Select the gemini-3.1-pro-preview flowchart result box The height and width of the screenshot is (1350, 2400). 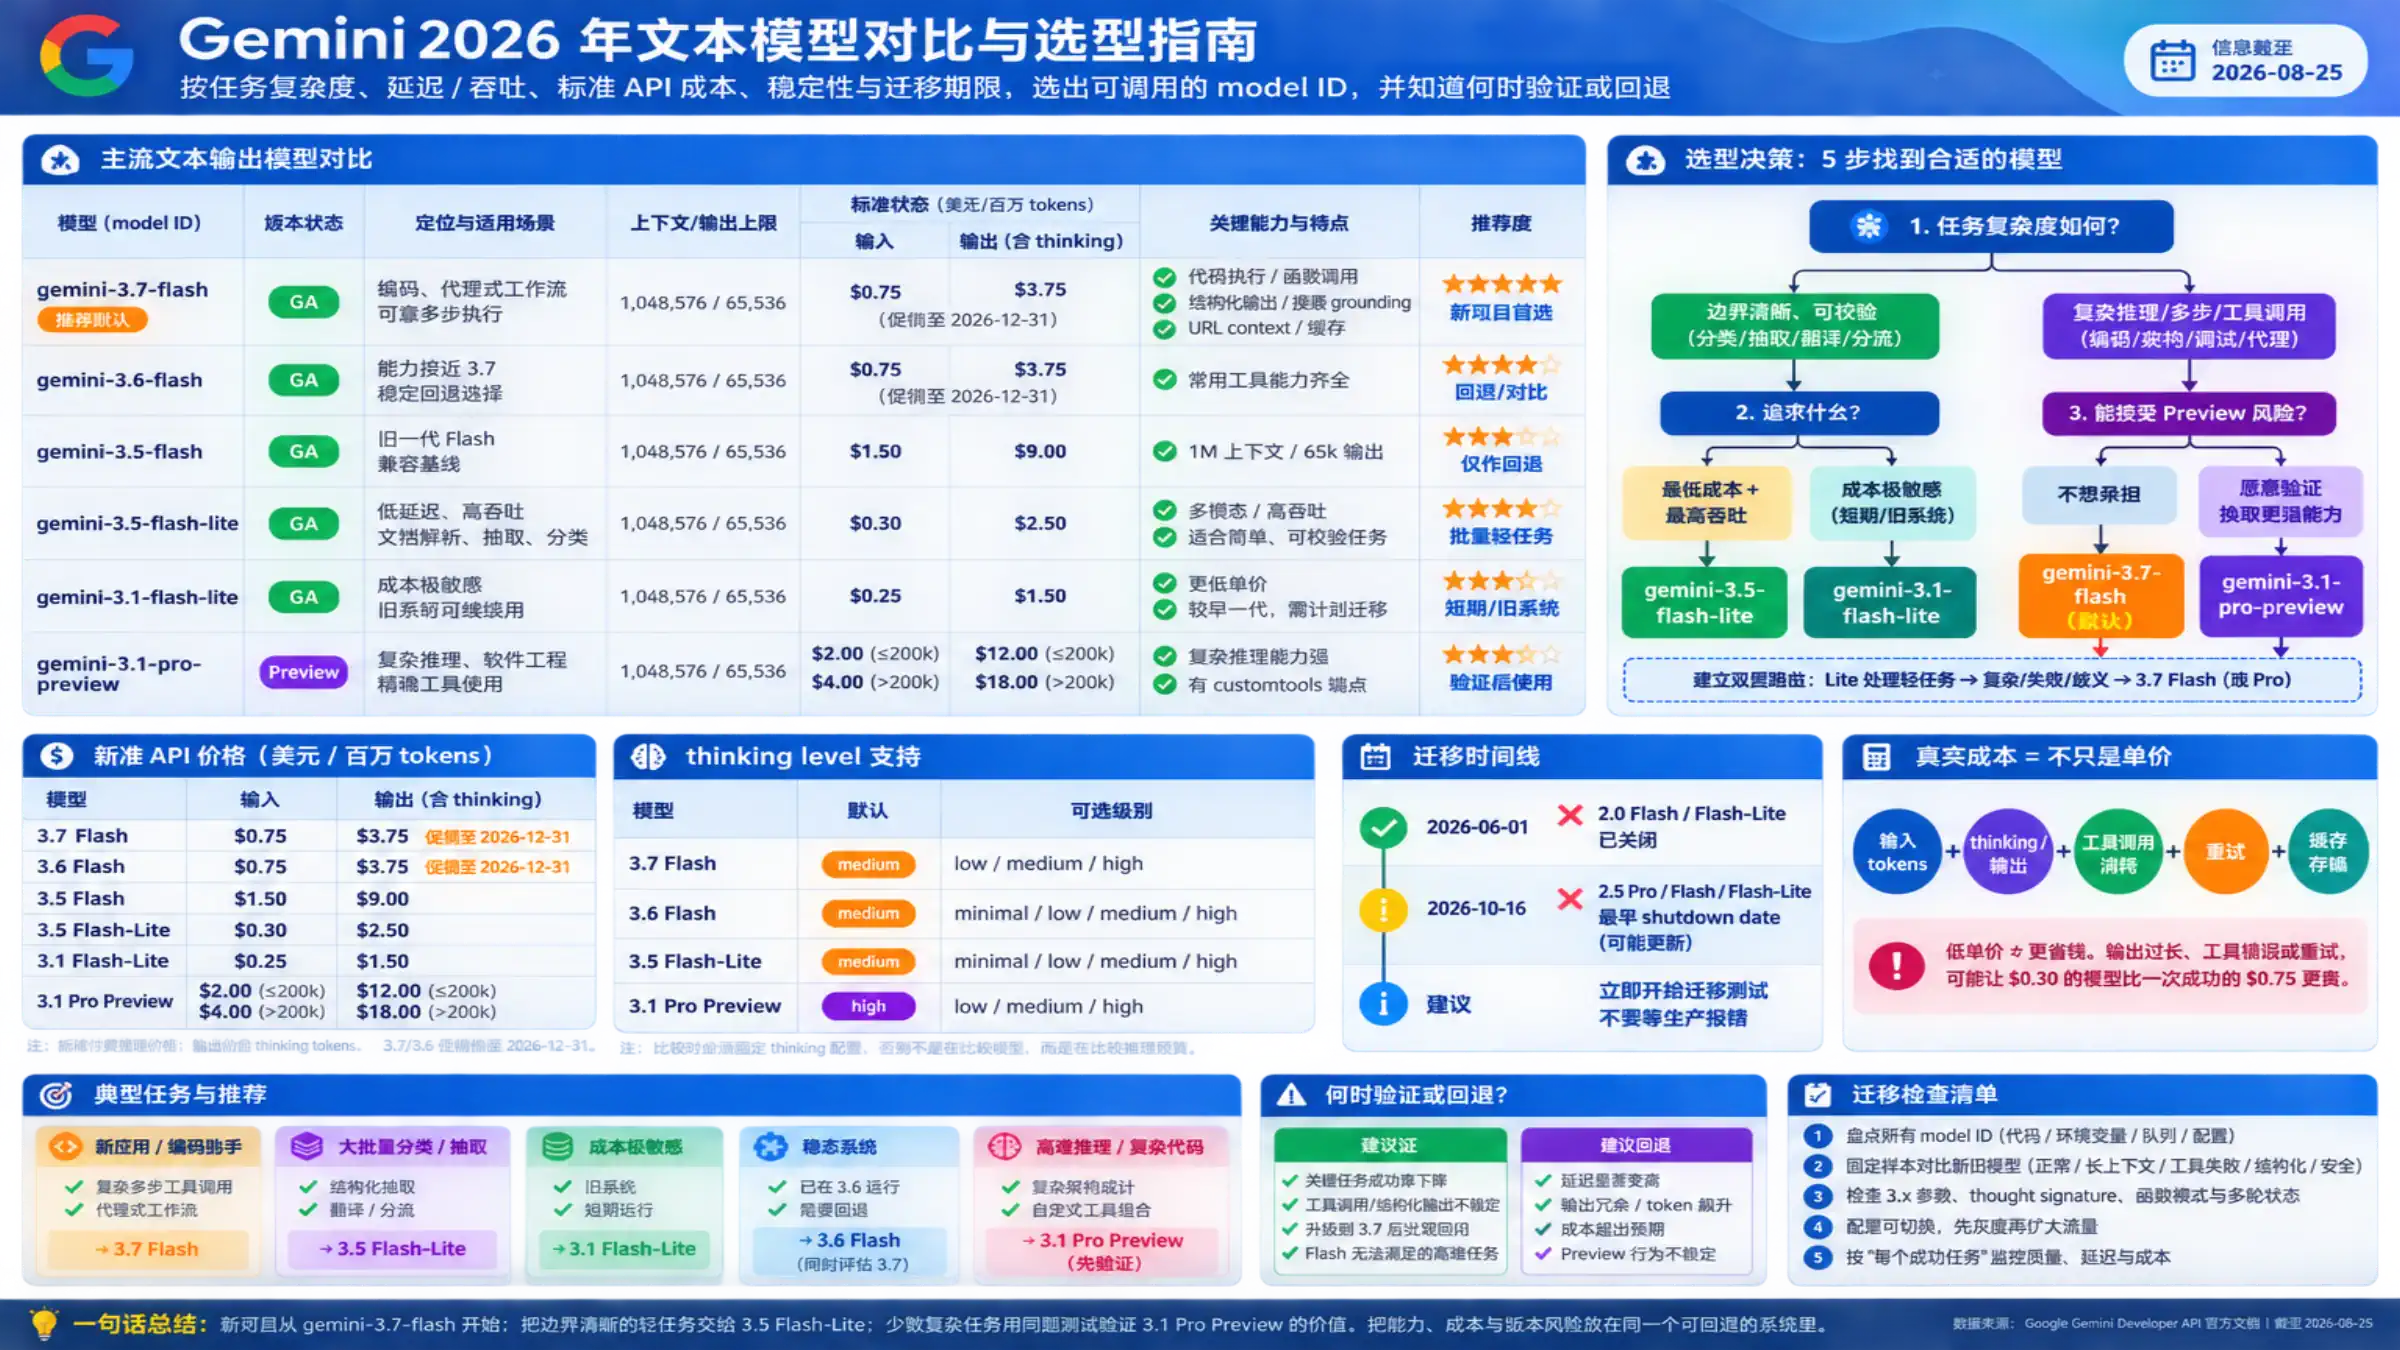point(2281,596)
